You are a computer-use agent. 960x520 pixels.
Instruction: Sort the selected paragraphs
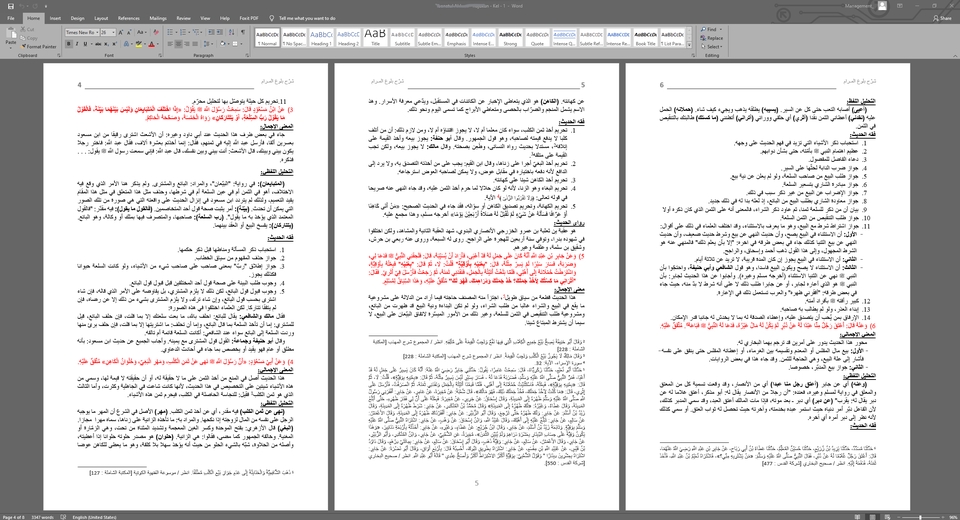[231, 32]
